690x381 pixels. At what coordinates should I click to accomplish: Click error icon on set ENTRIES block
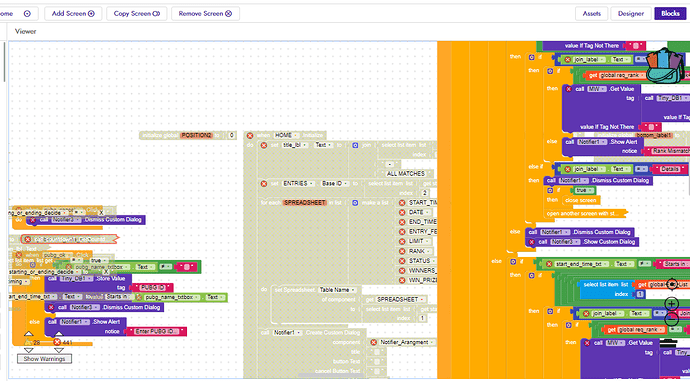click(x=264, y=184)
